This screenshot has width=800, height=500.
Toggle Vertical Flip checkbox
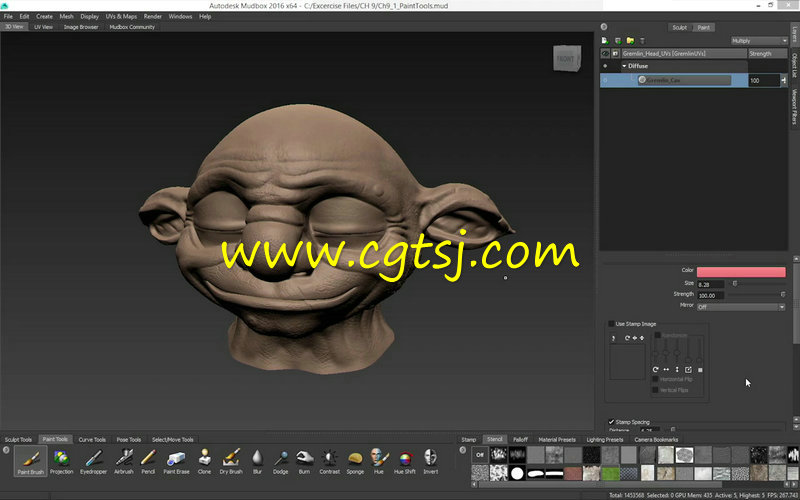[x=655, y=390]
